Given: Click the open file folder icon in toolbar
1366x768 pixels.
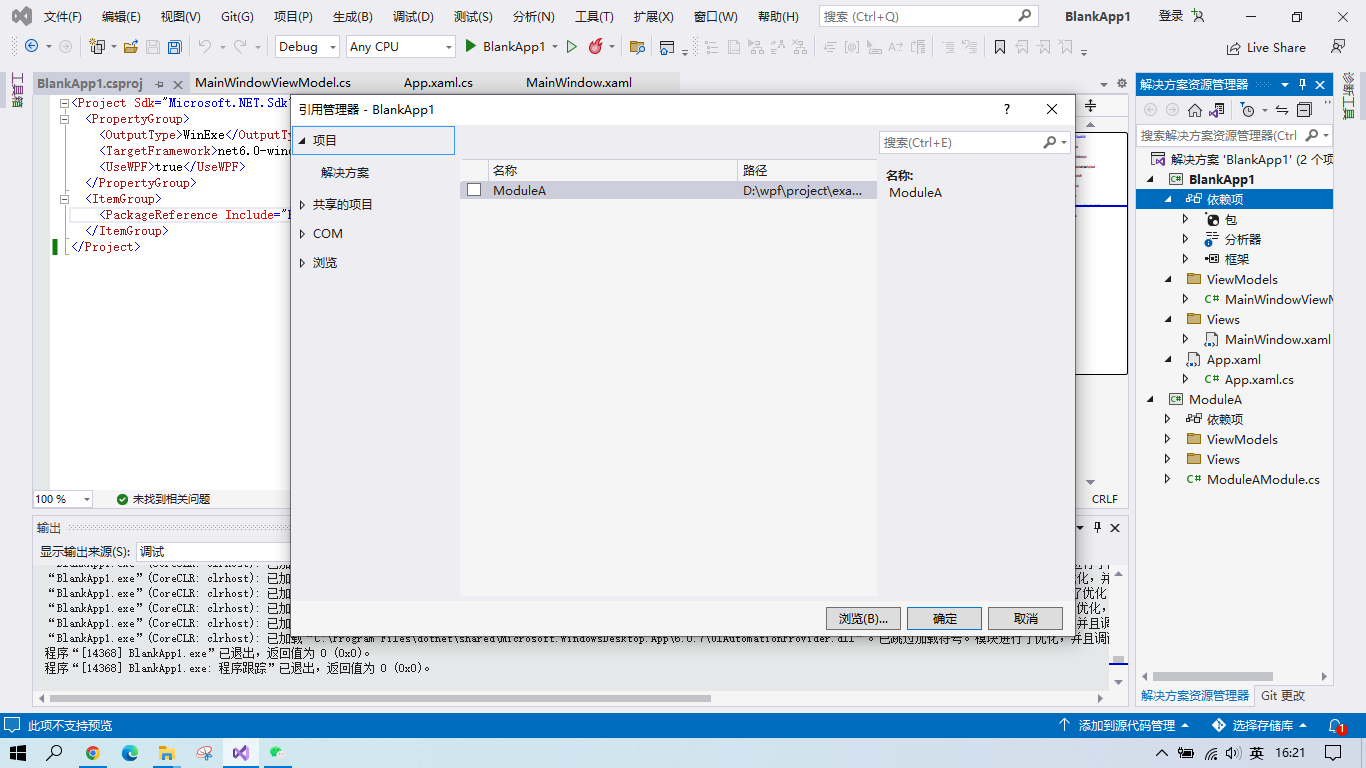Looking at the screenshot, I should tap(133, 46).
